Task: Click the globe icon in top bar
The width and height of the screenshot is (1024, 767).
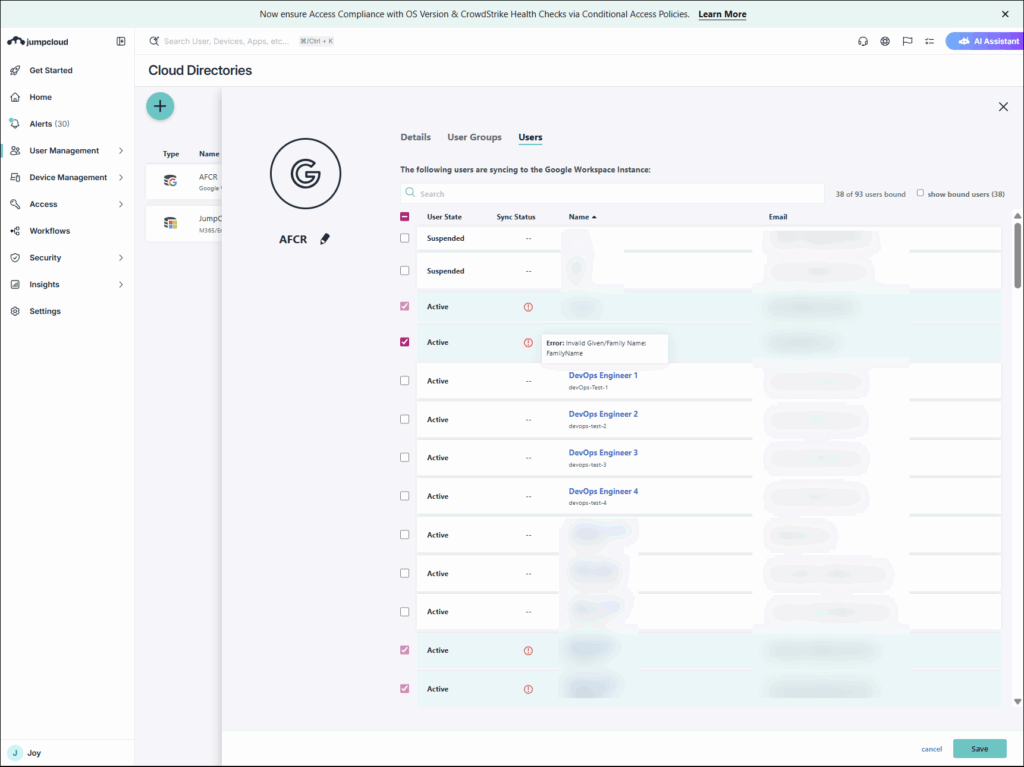Action: pos(885,41)
